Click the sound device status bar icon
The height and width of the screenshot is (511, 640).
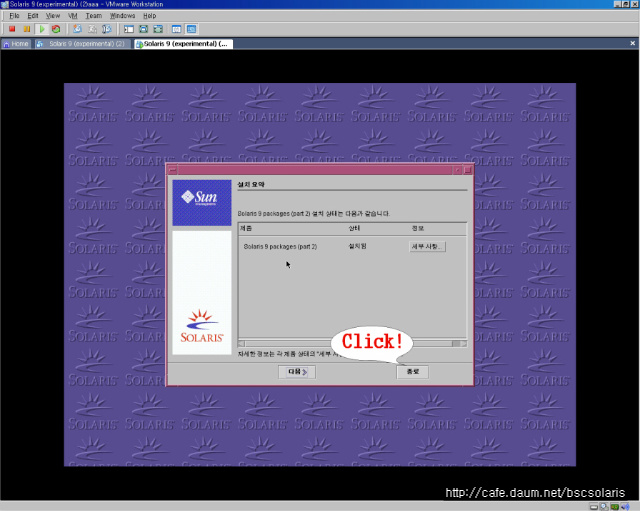(x=625, y=507)
